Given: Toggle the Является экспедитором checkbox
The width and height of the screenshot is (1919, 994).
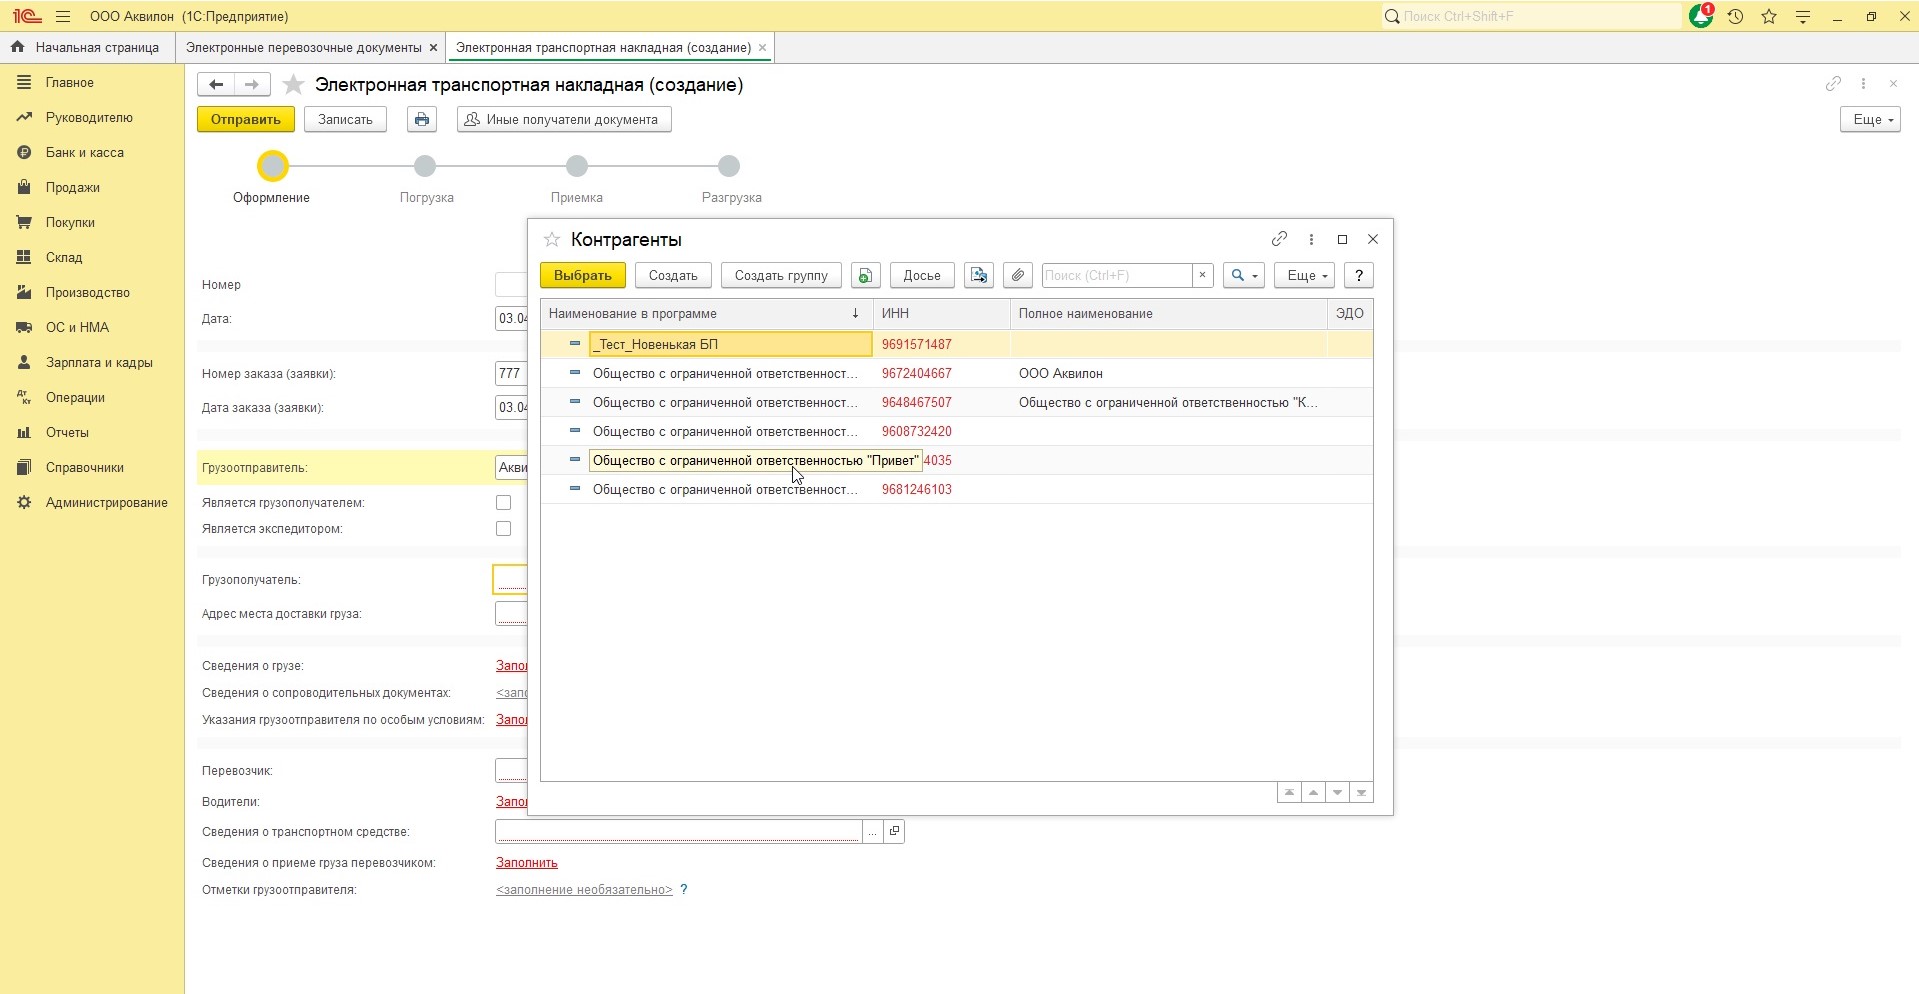Looking at the screenshot, I should coord(503,528).
